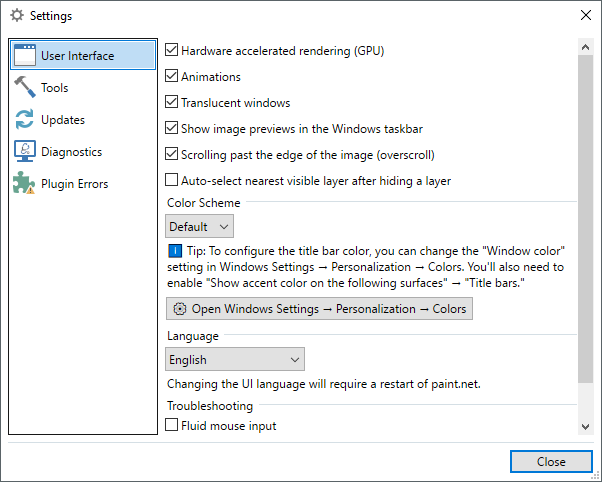Disable Hardware accelerated rendering (GPU) checkbox
The image size is (602, 482).
[x=171, y=50]
